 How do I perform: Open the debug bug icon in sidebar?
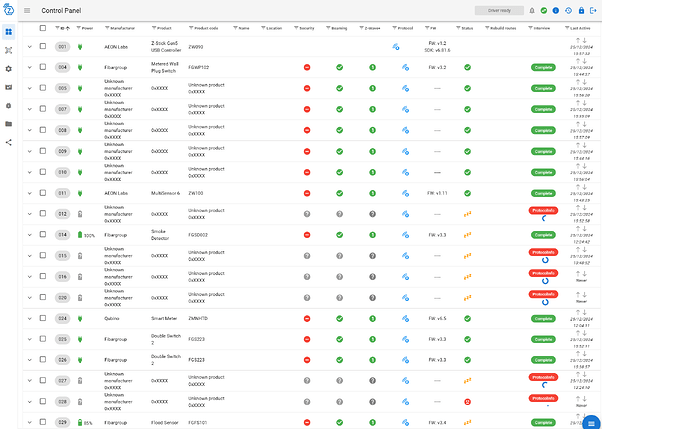point(8,105)
